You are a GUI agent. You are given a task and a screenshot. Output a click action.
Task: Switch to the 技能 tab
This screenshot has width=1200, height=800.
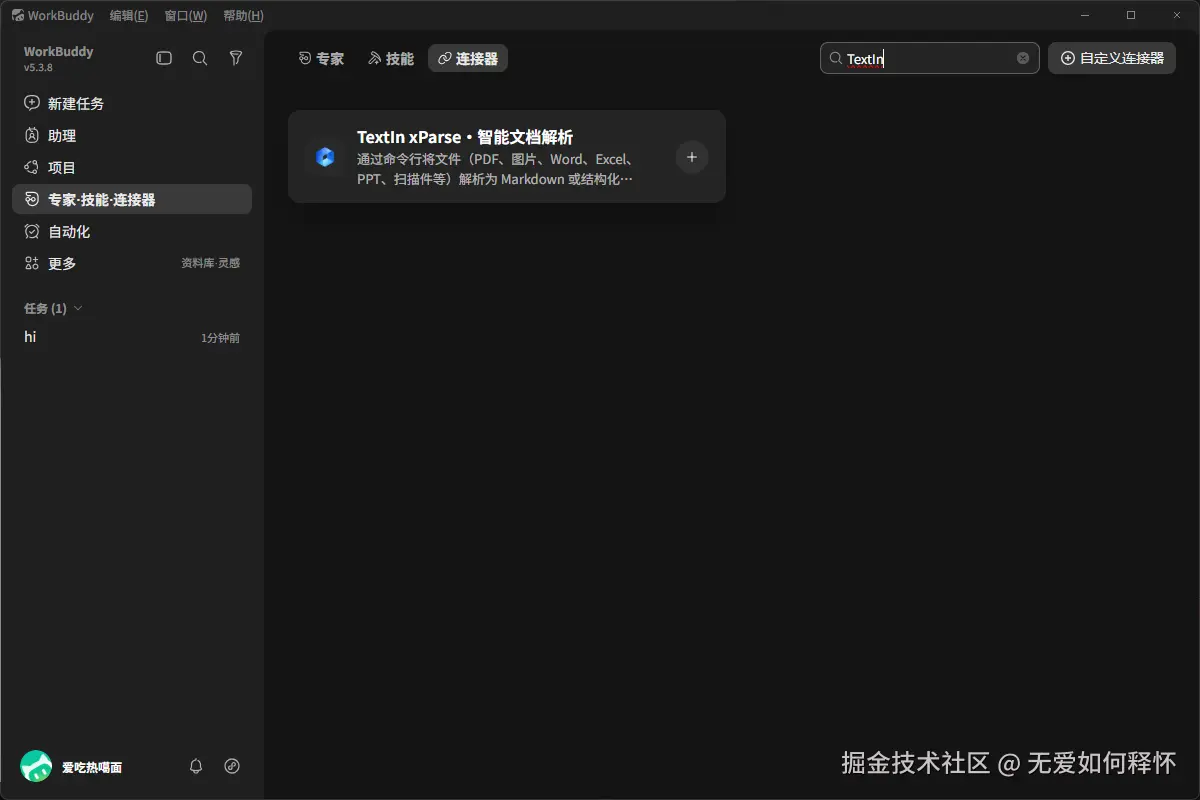click(x=390, y=59)
